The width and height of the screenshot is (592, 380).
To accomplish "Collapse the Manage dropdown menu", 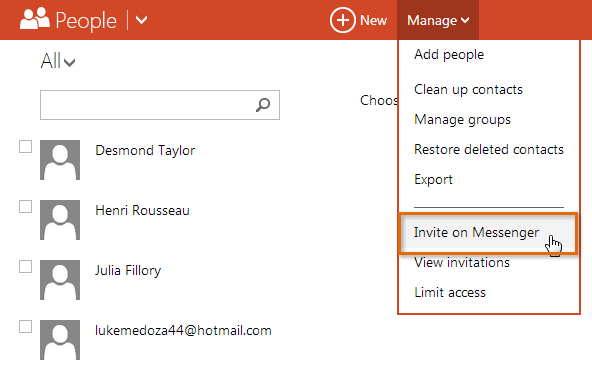I will pyautogui.click(x=438, y=20).
